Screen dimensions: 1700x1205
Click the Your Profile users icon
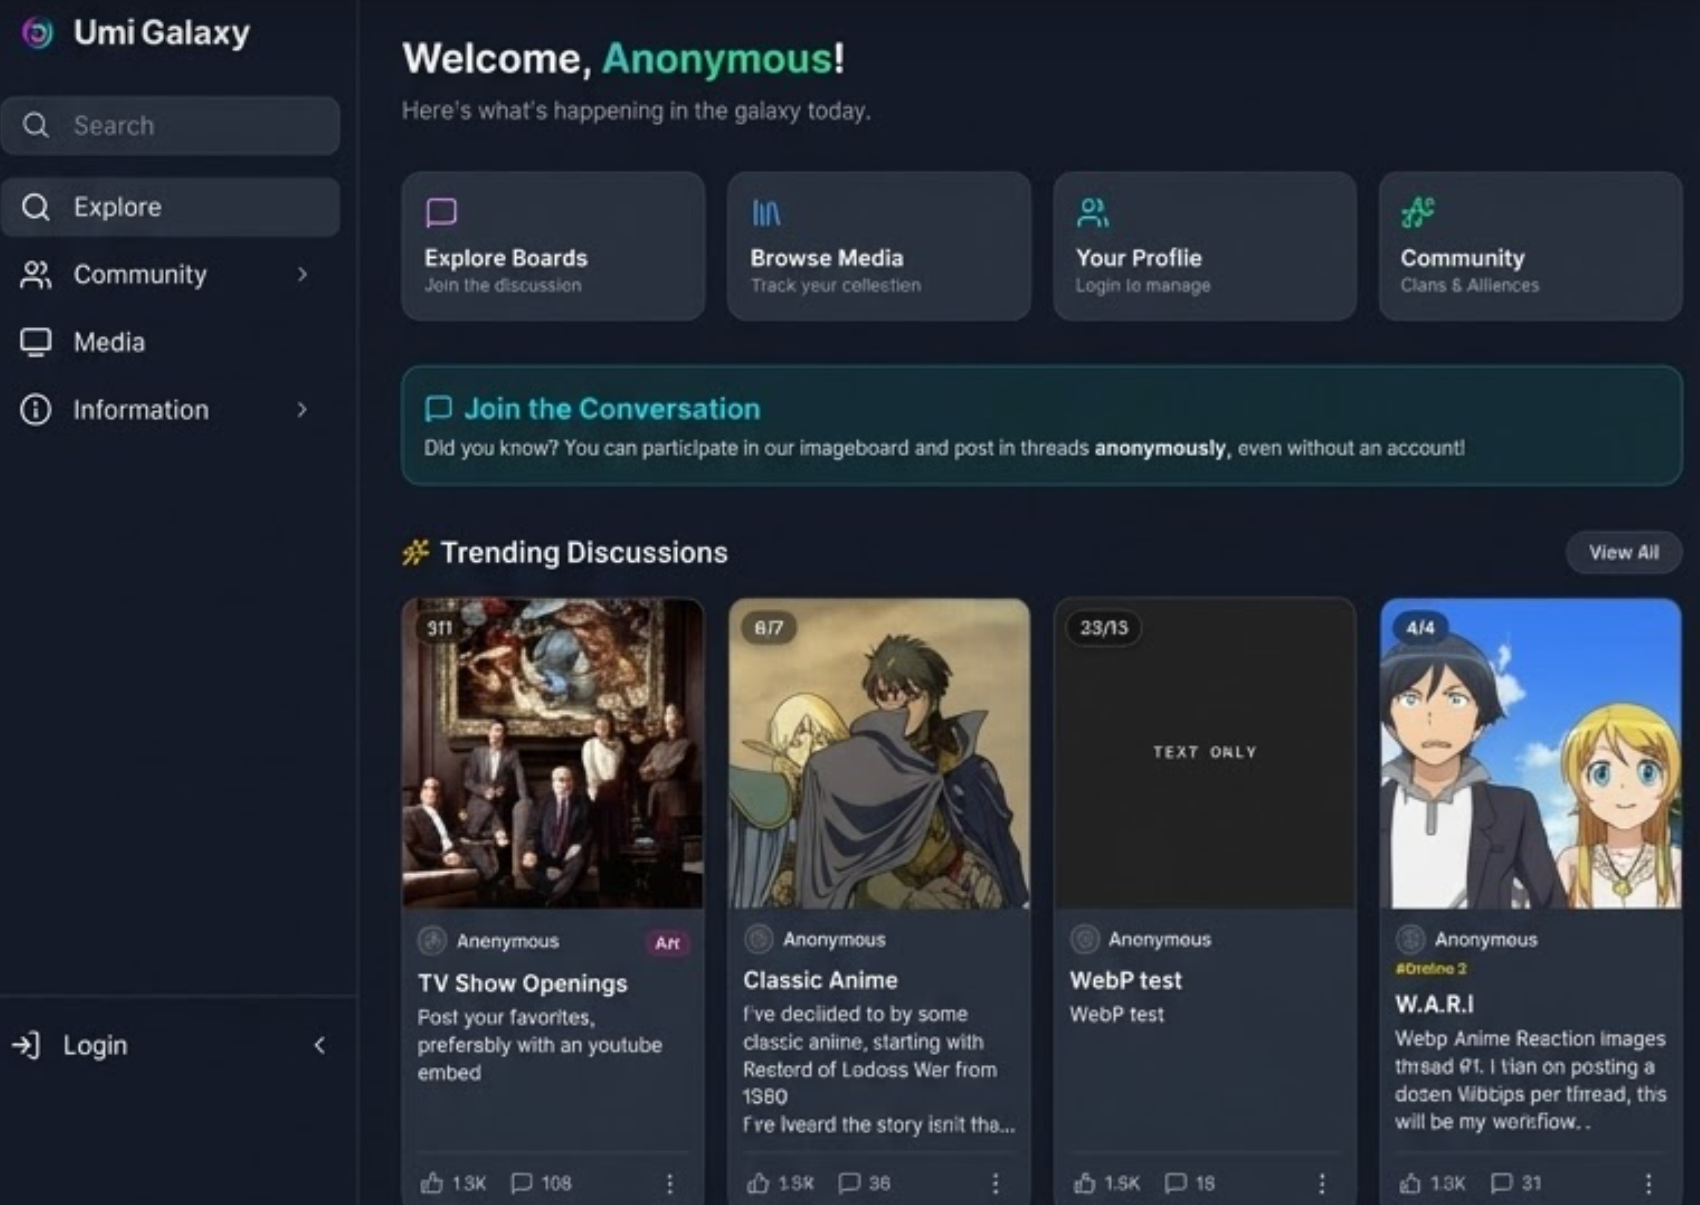(x=1092, y=212)
